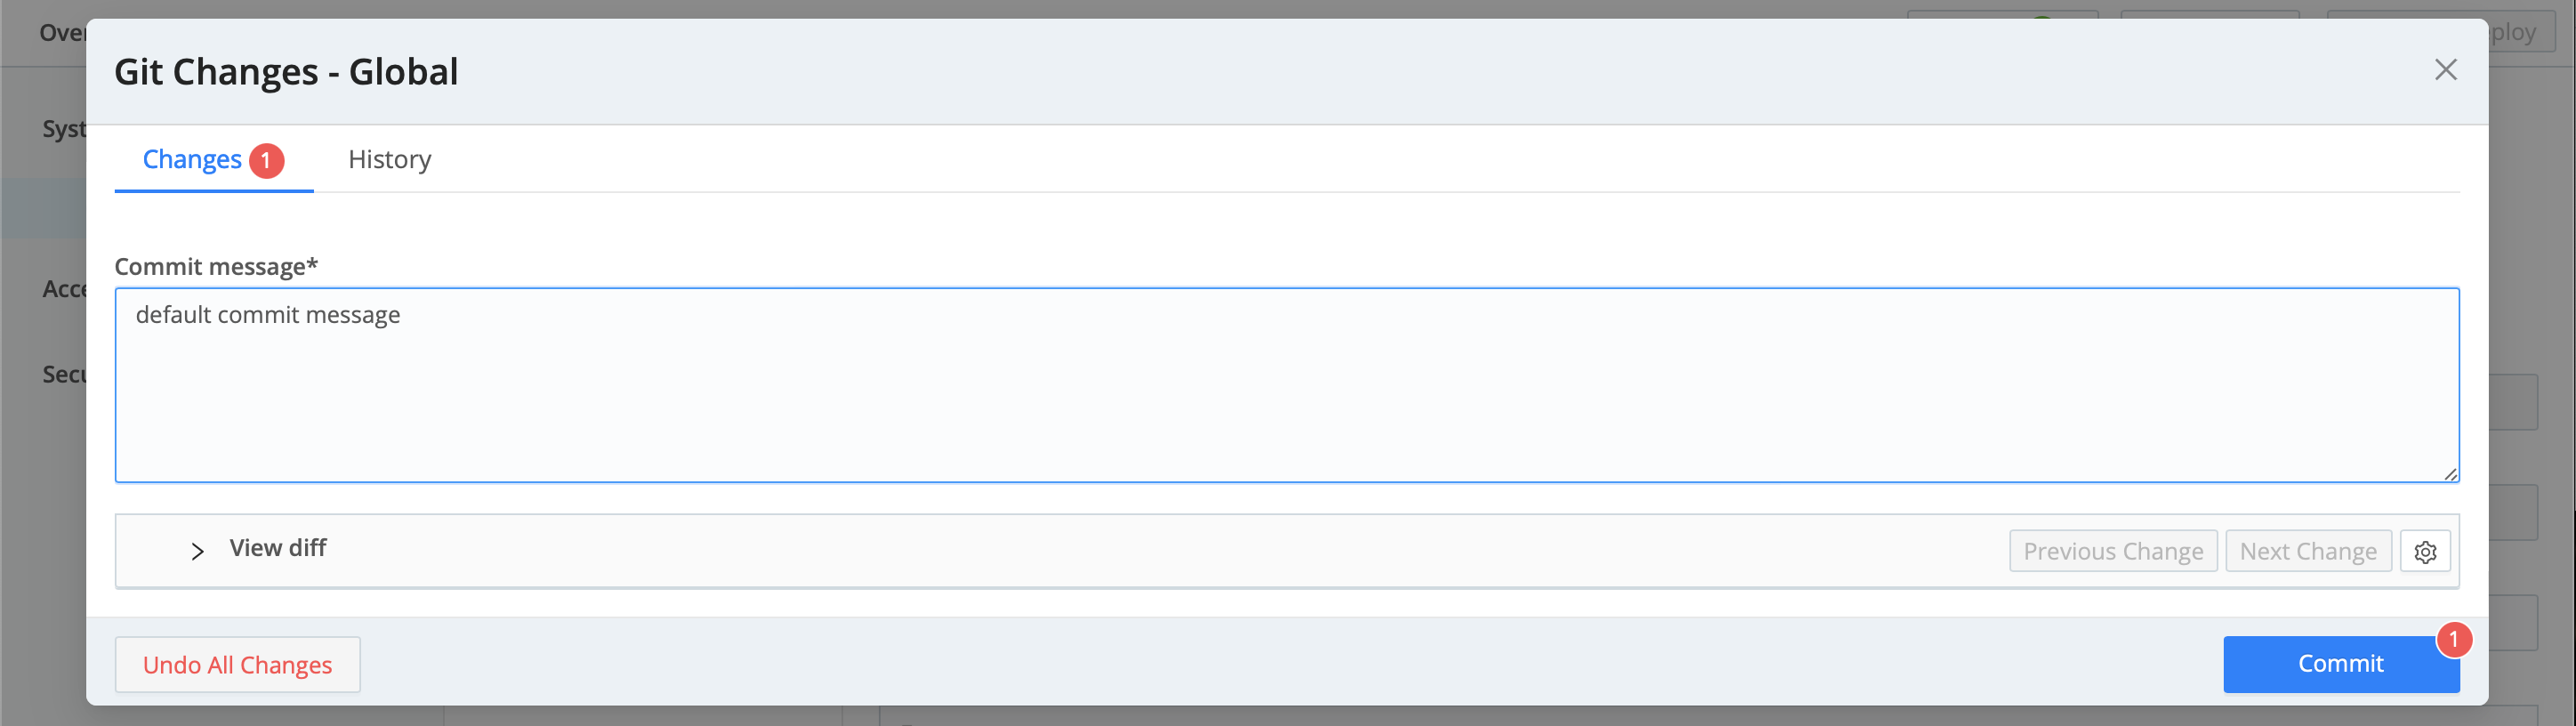
Task: Close the Git Changes dialog with the X
Action: [x=2446, y=69]
